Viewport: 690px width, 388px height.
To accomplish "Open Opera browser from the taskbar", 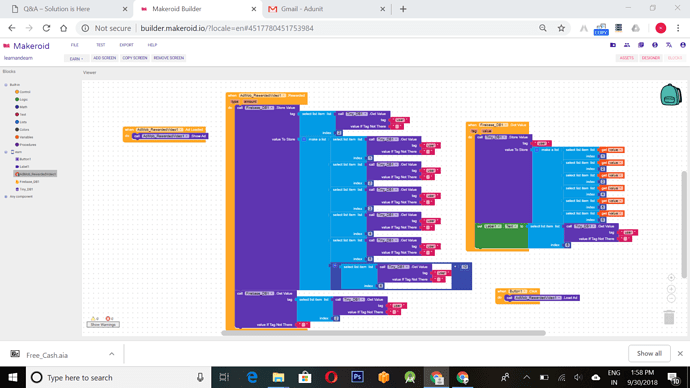I will [x=331, y=377].
